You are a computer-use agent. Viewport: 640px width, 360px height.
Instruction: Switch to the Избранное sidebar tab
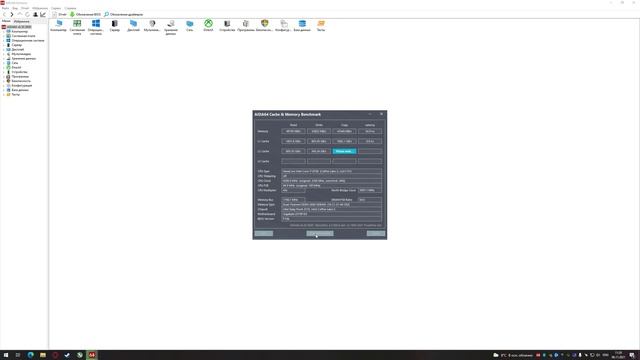coord(22,21)
